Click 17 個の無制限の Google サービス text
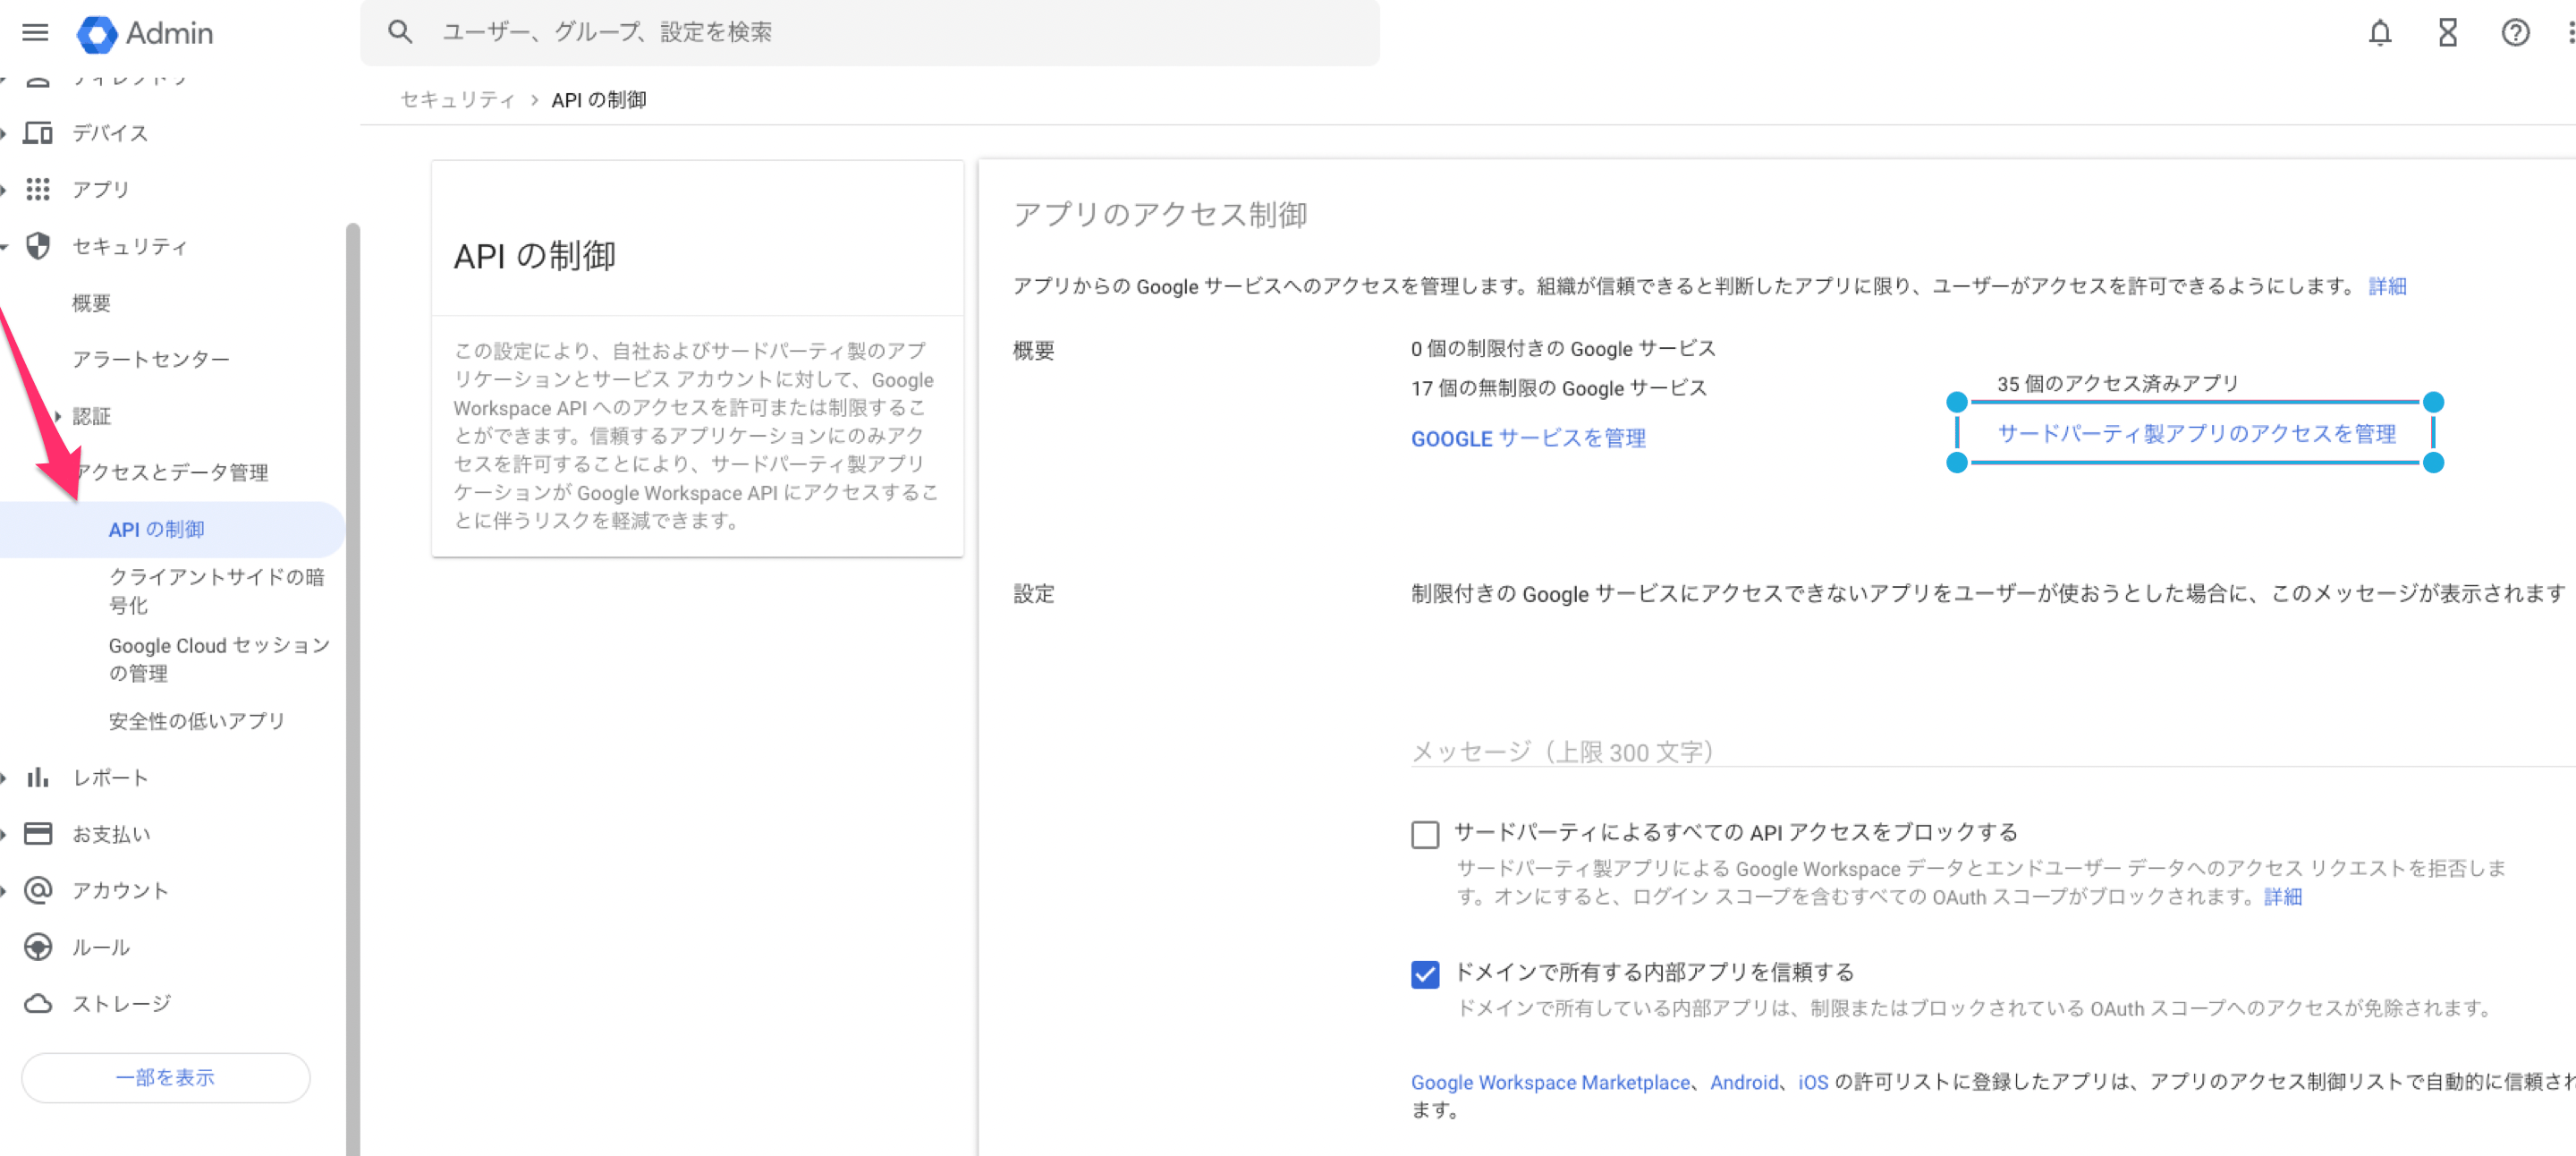The height and width of the screenshot is (1156, 2576). [x=1558, y=388]
